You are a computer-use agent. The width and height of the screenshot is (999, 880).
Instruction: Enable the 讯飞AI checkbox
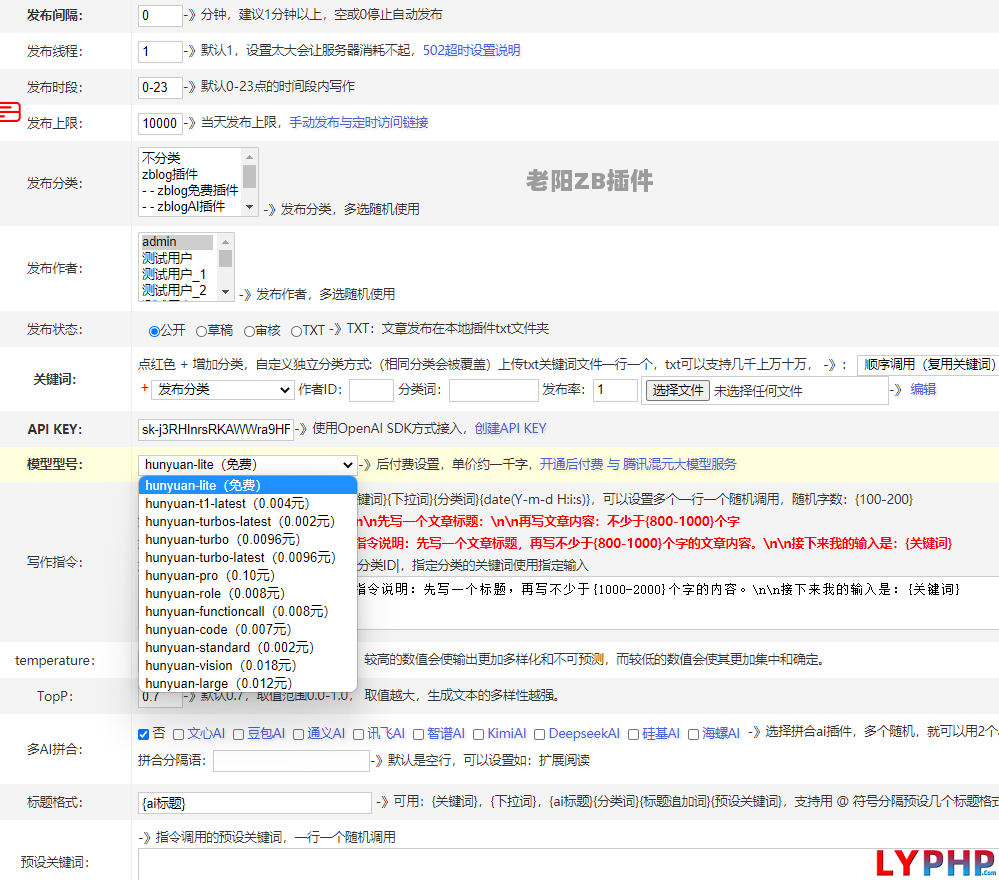(358, 734)
